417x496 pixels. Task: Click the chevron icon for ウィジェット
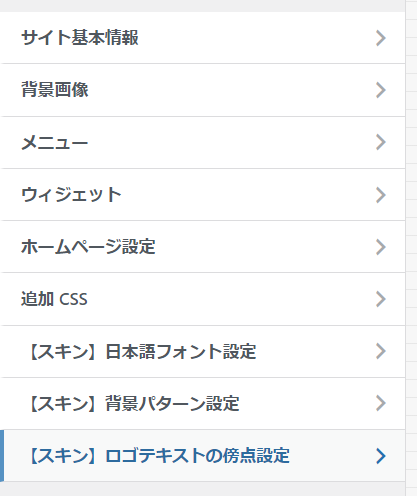pyautogui.click(x=381, y=195)
